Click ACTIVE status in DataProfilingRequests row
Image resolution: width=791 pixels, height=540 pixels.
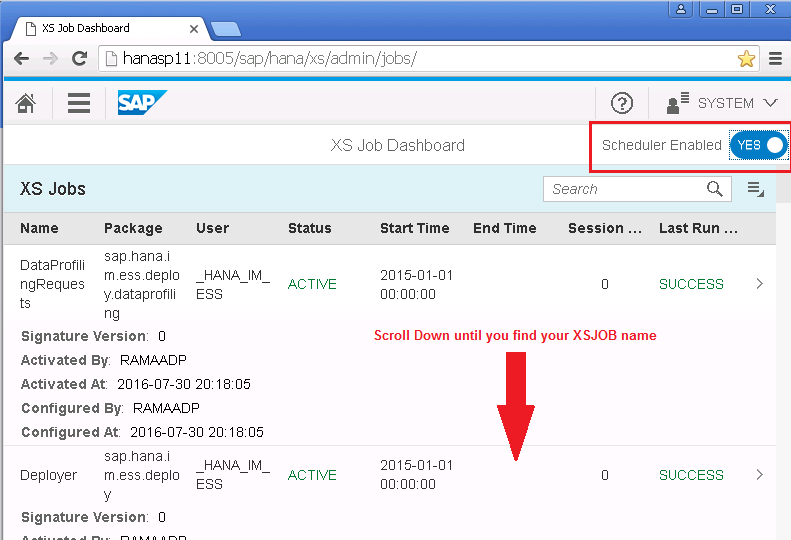(x=312, y=284)
